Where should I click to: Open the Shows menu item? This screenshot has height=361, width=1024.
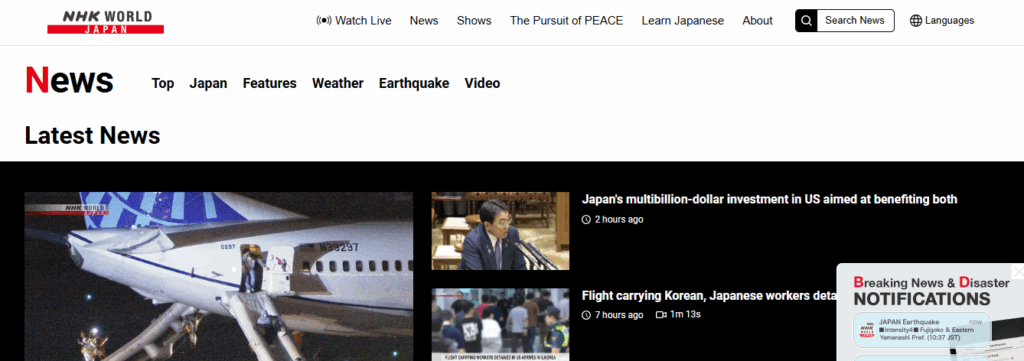(x=474, y=20)
